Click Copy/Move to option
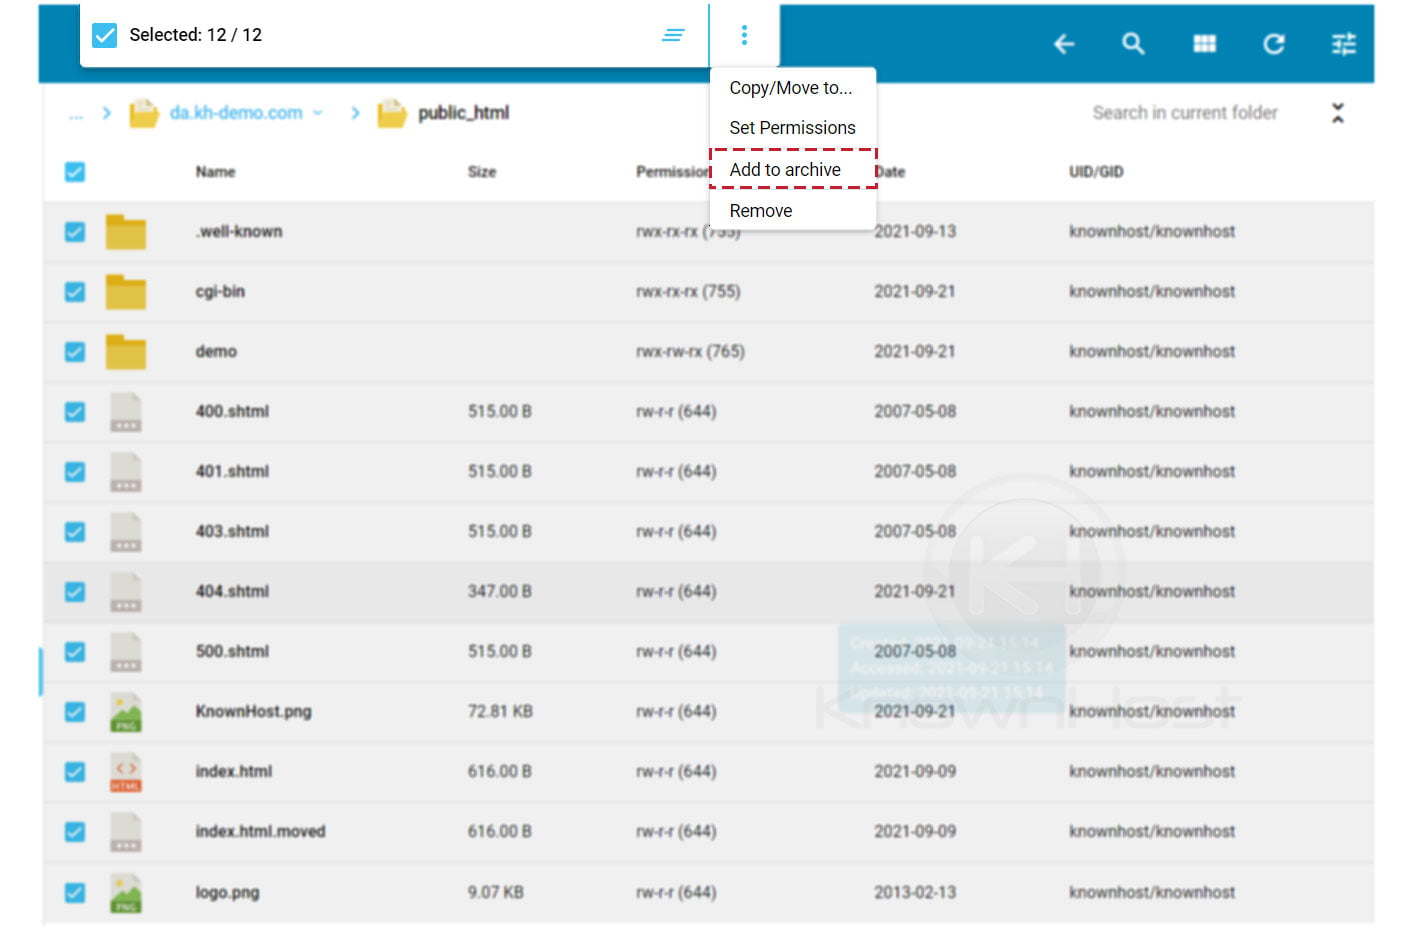1413x931 pixels. (791, 87)
